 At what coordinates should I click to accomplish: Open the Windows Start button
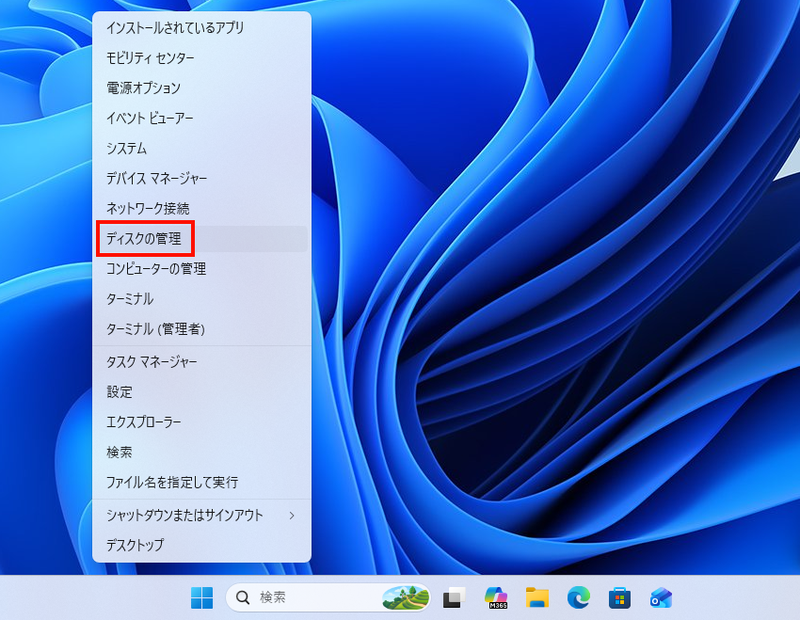tap(202, 597)
